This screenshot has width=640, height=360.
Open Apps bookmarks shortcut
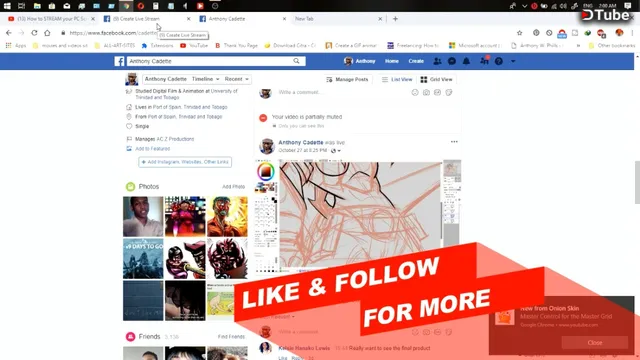16,46
